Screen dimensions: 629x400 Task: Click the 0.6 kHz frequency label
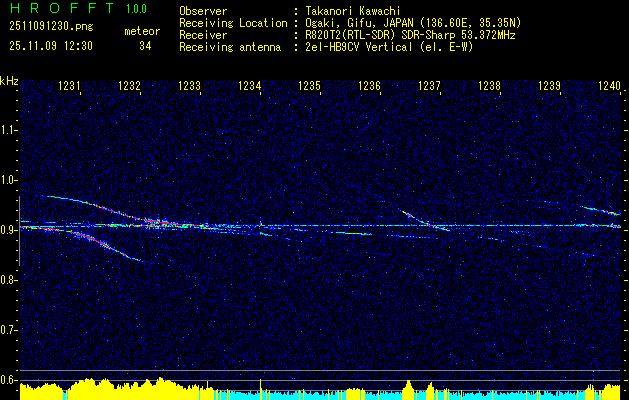[x=8, y=380]
